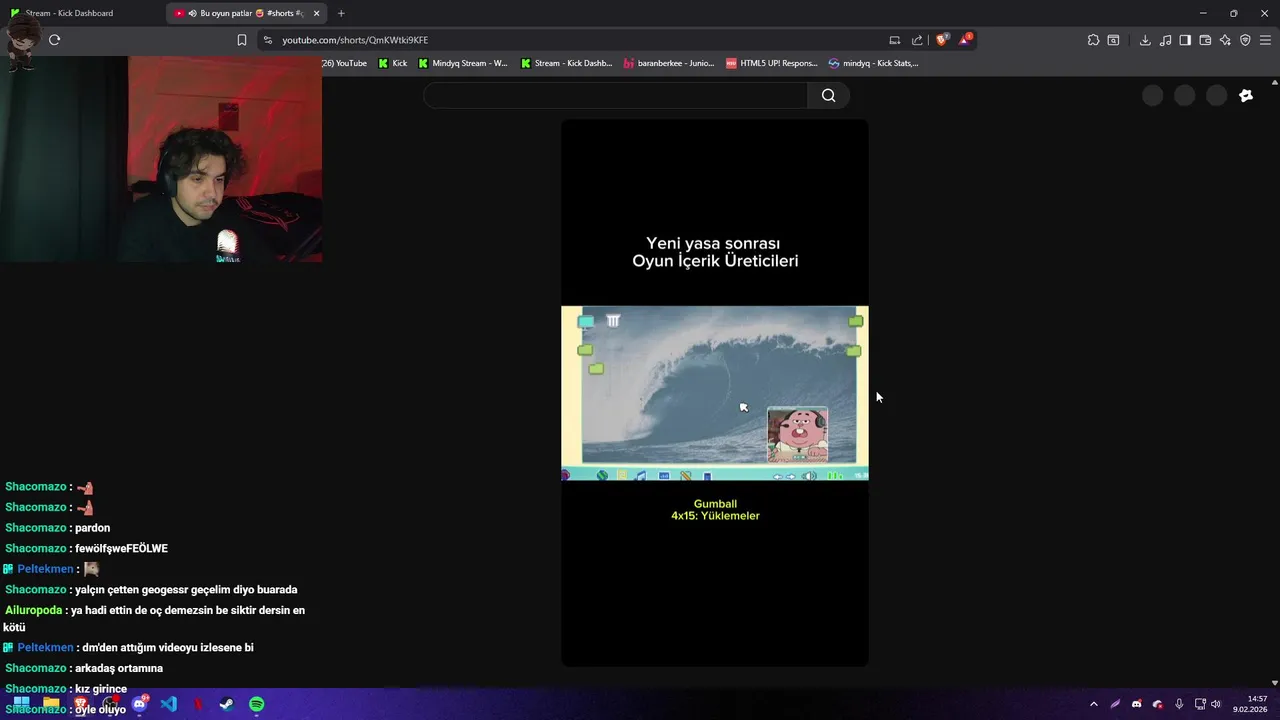Toggle the browser sidebar panel icon
1280x720 pixels.
[1185, 40]
